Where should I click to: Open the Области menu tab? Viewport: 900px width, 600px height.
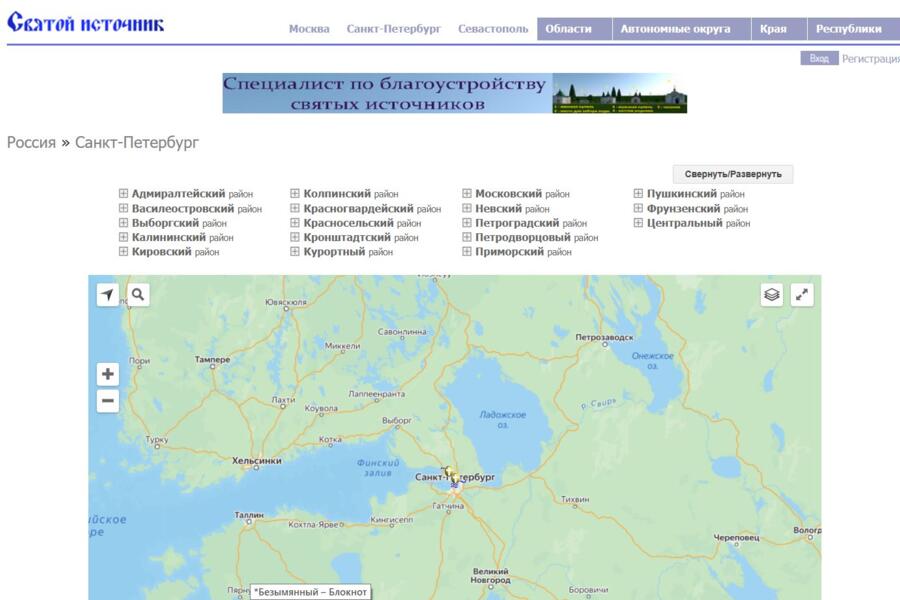[568, 29]
